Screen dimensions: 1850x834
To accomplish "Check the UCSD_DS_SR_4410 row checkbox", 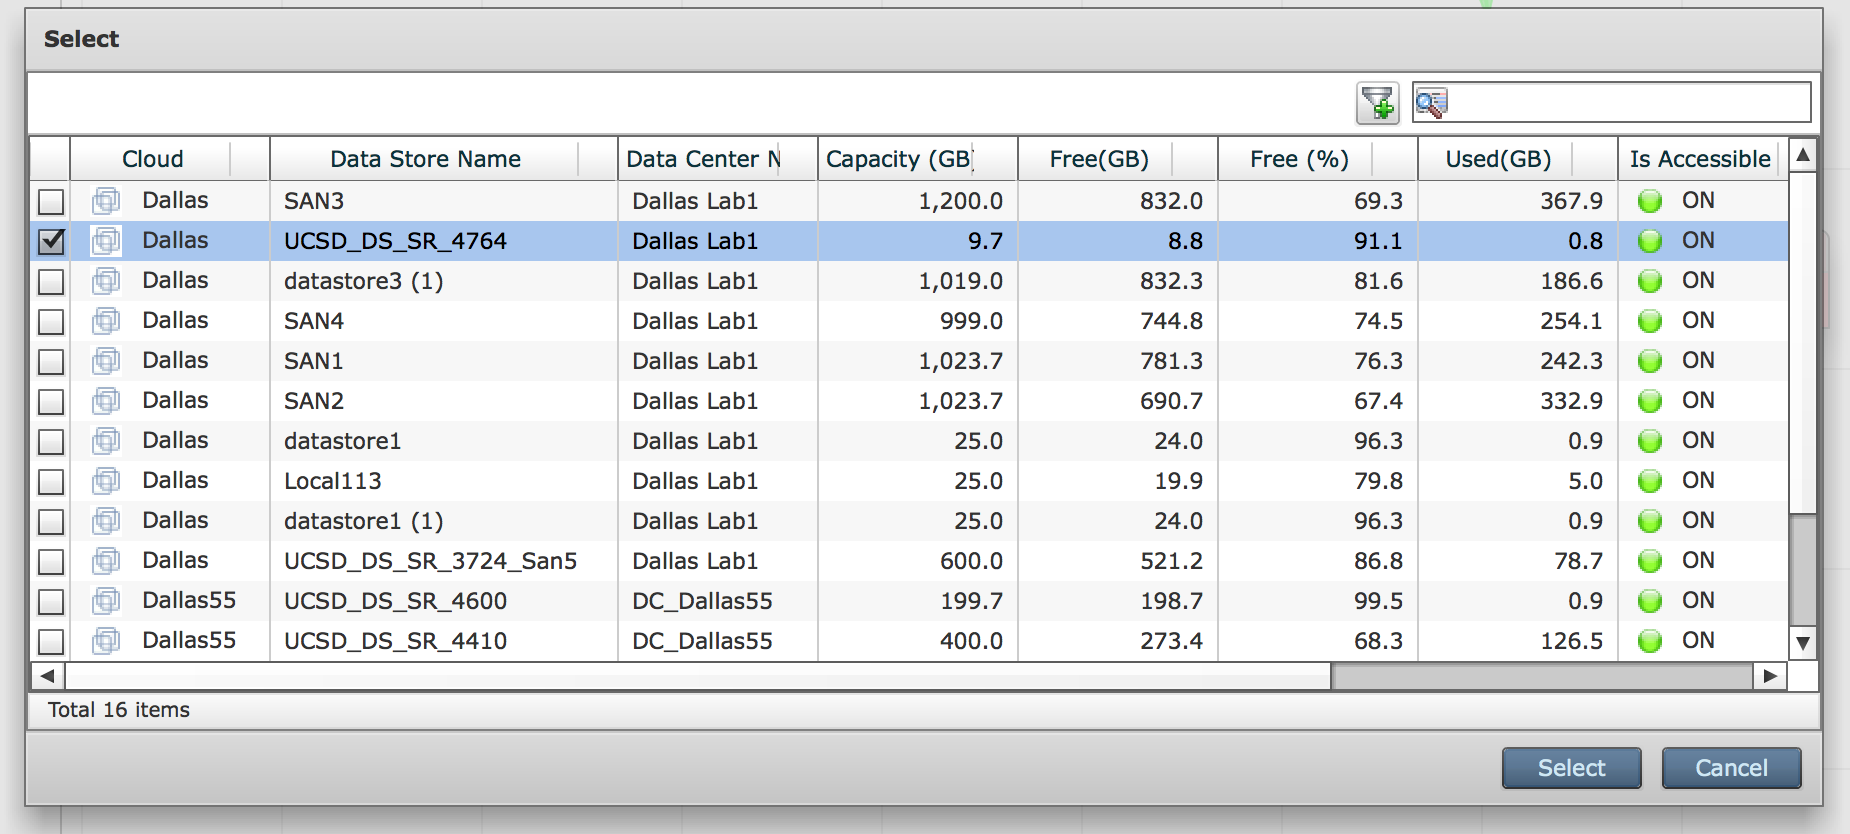I will point(51,642).
